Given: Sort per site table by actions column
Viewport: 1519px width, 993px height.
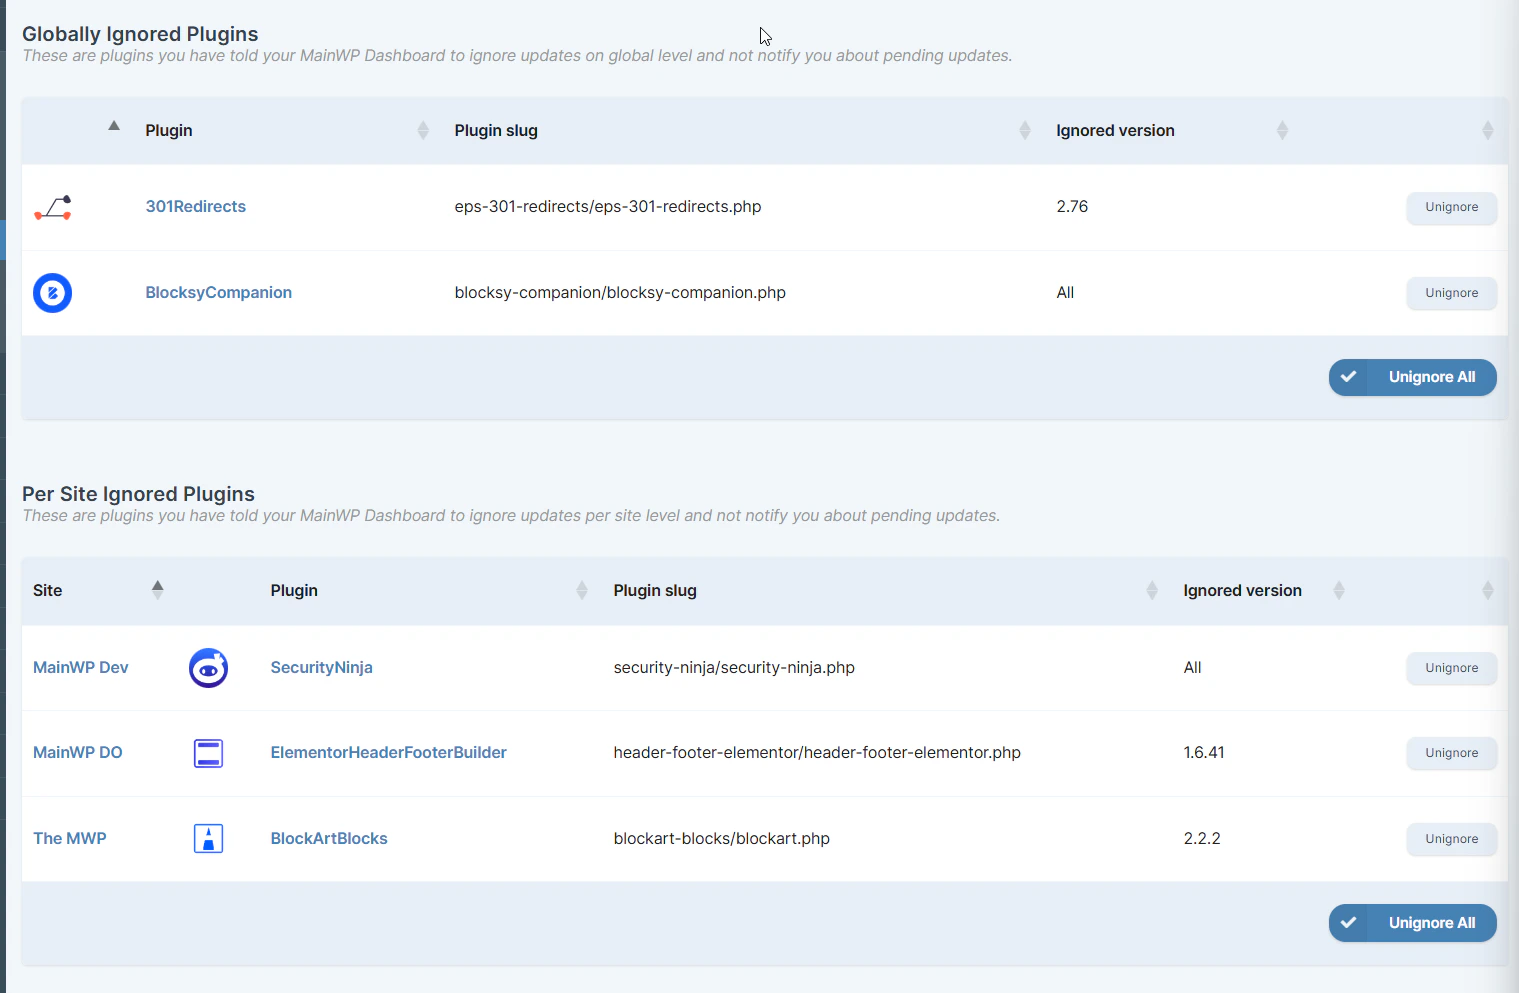Looking at the screenshot, I should tap(1487, 590).
